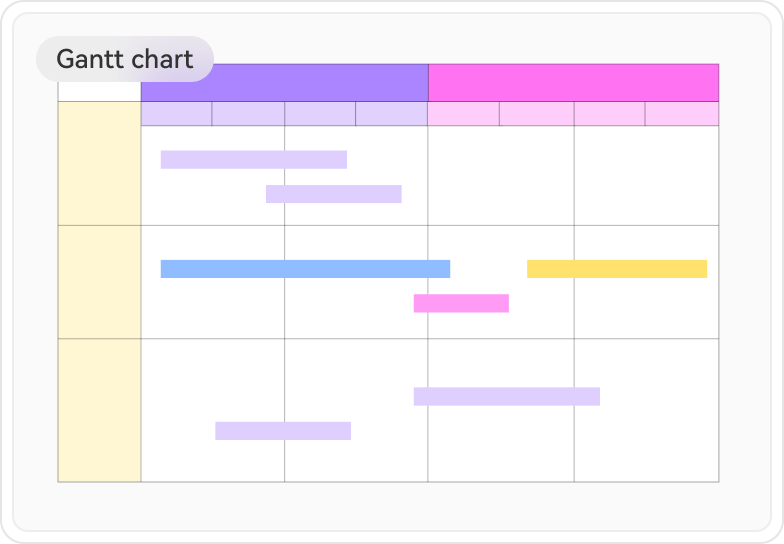784x544 pixels.
Task: Select the first light purple sub-header cell
Action: (x=176, y=114)
